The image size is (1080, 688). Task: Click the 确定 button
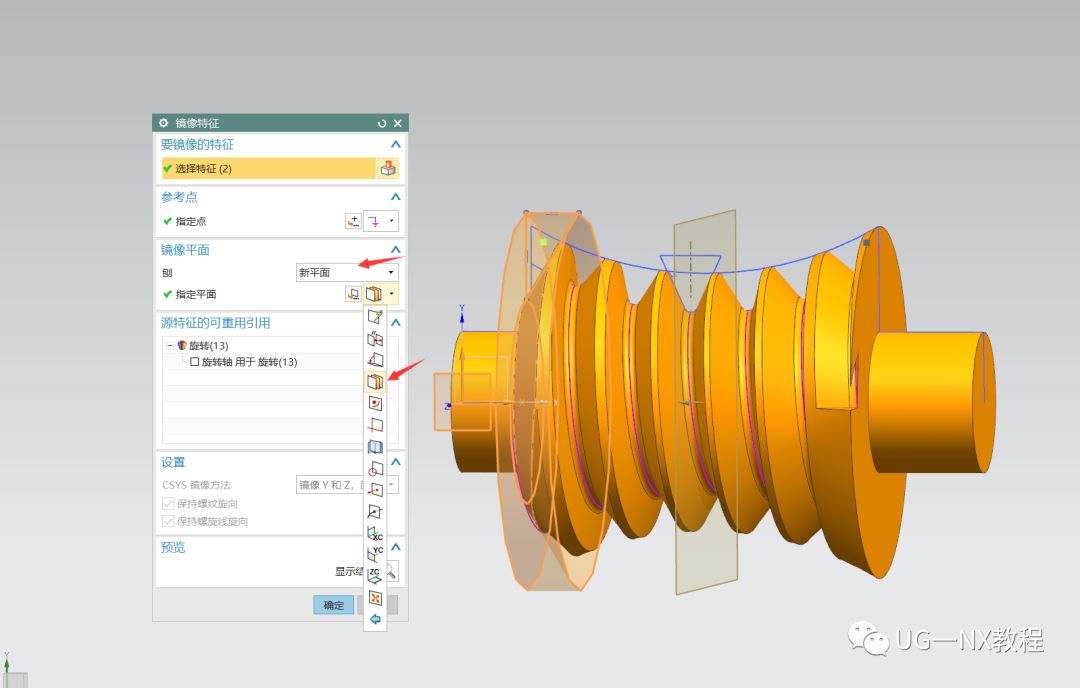coord(333,605)
